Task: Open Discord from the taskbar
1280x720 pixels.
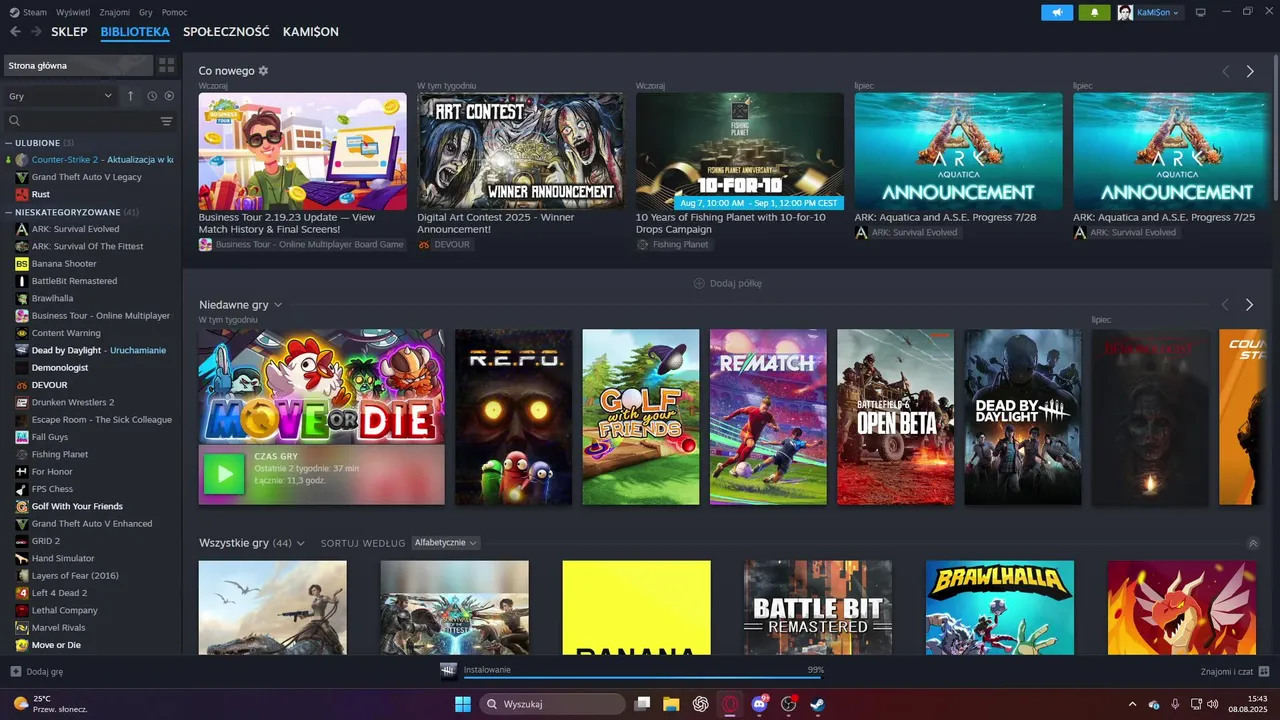Action: pos(759,704)
